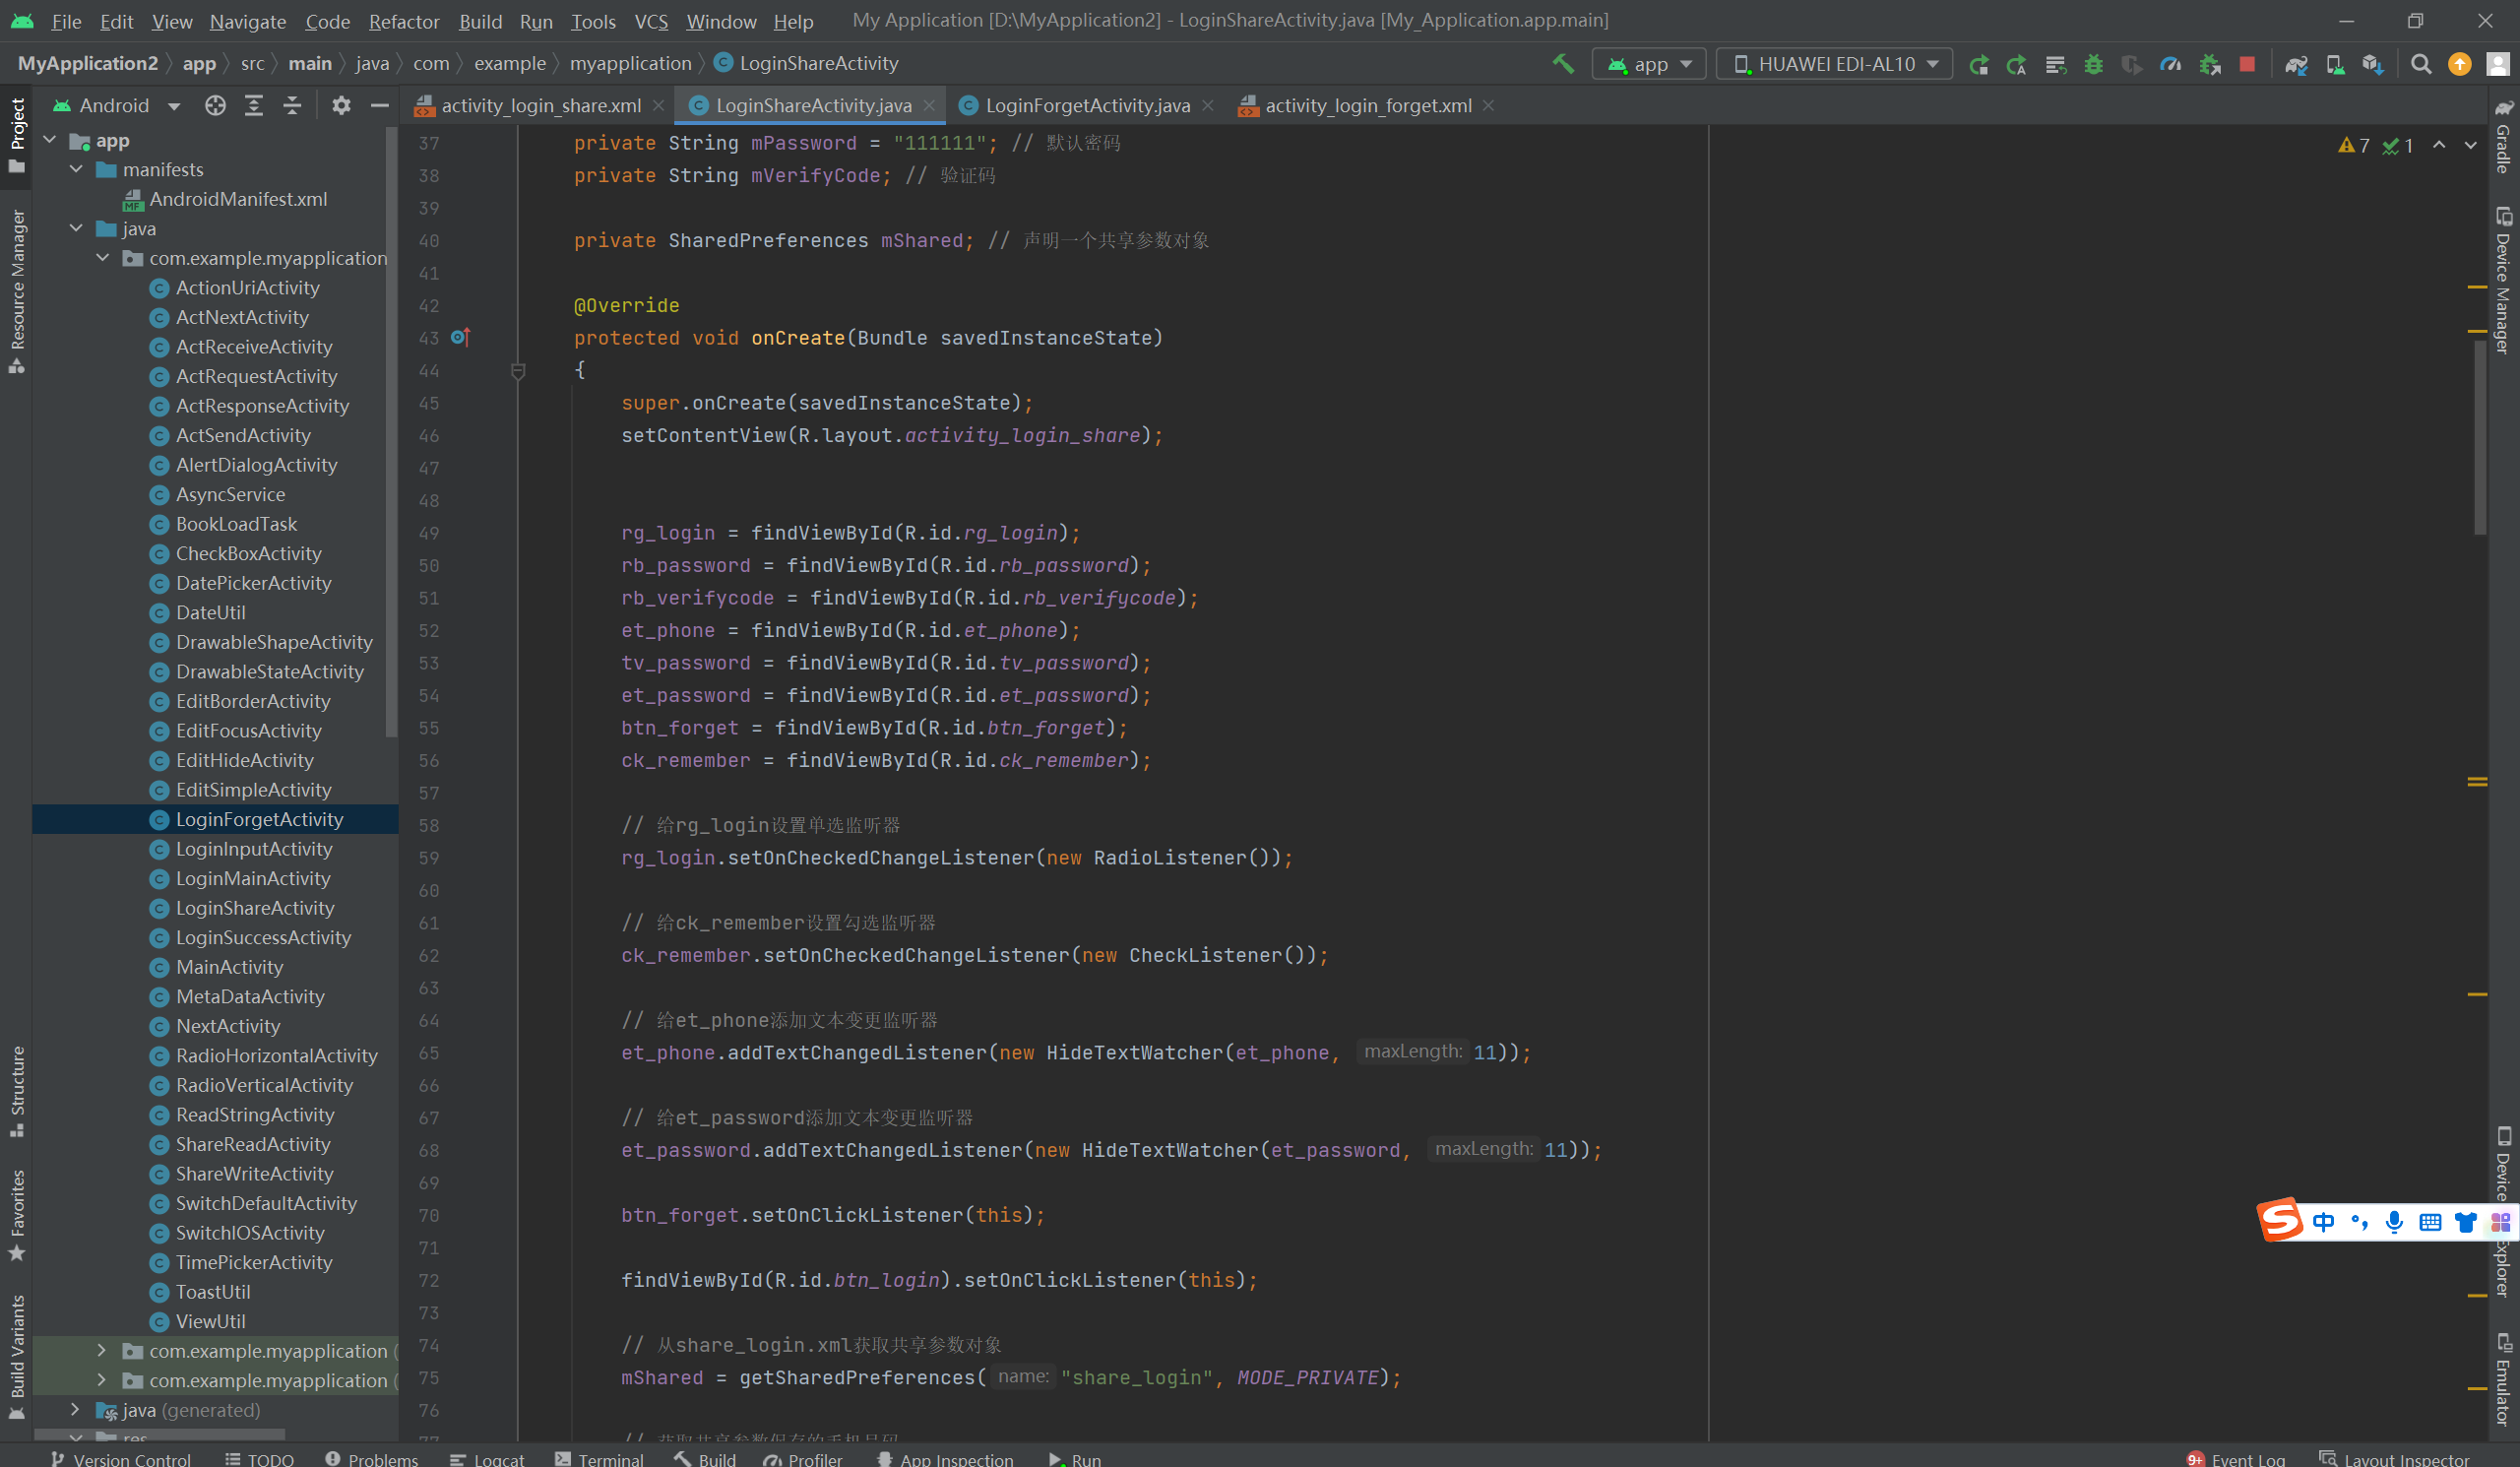Open the Profiler gauge icon in toolbar
The width and height of the screenshot is (2520, 1467).
coord(2170,64)
